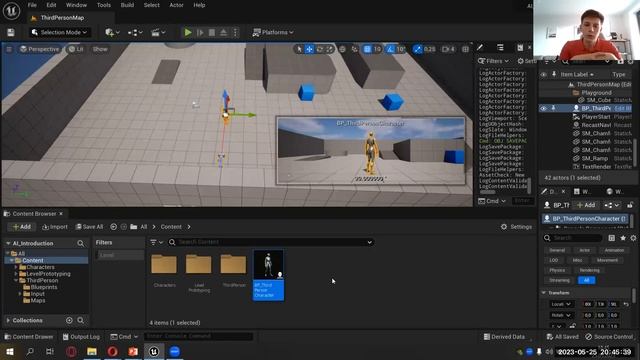Screen dimensions: 640x360
Task: Select the Translate tool in viewport
Action: pyautogui.click(x=309, y=49)
